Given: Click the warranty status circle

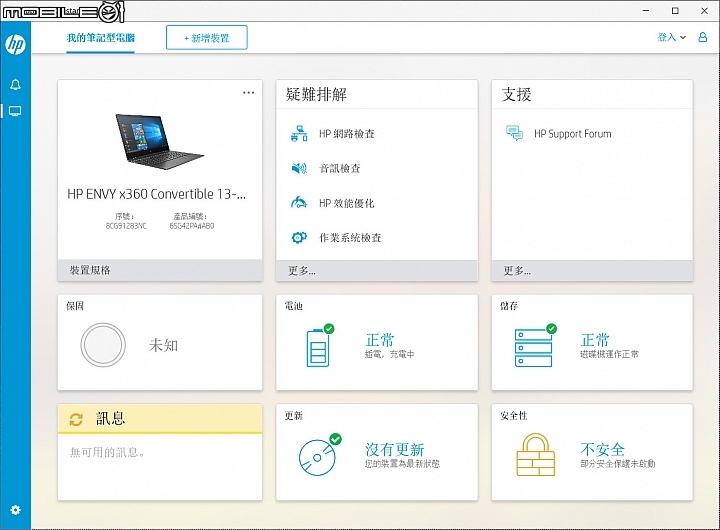Looking at the screenshot, I should tap(103, 345).
